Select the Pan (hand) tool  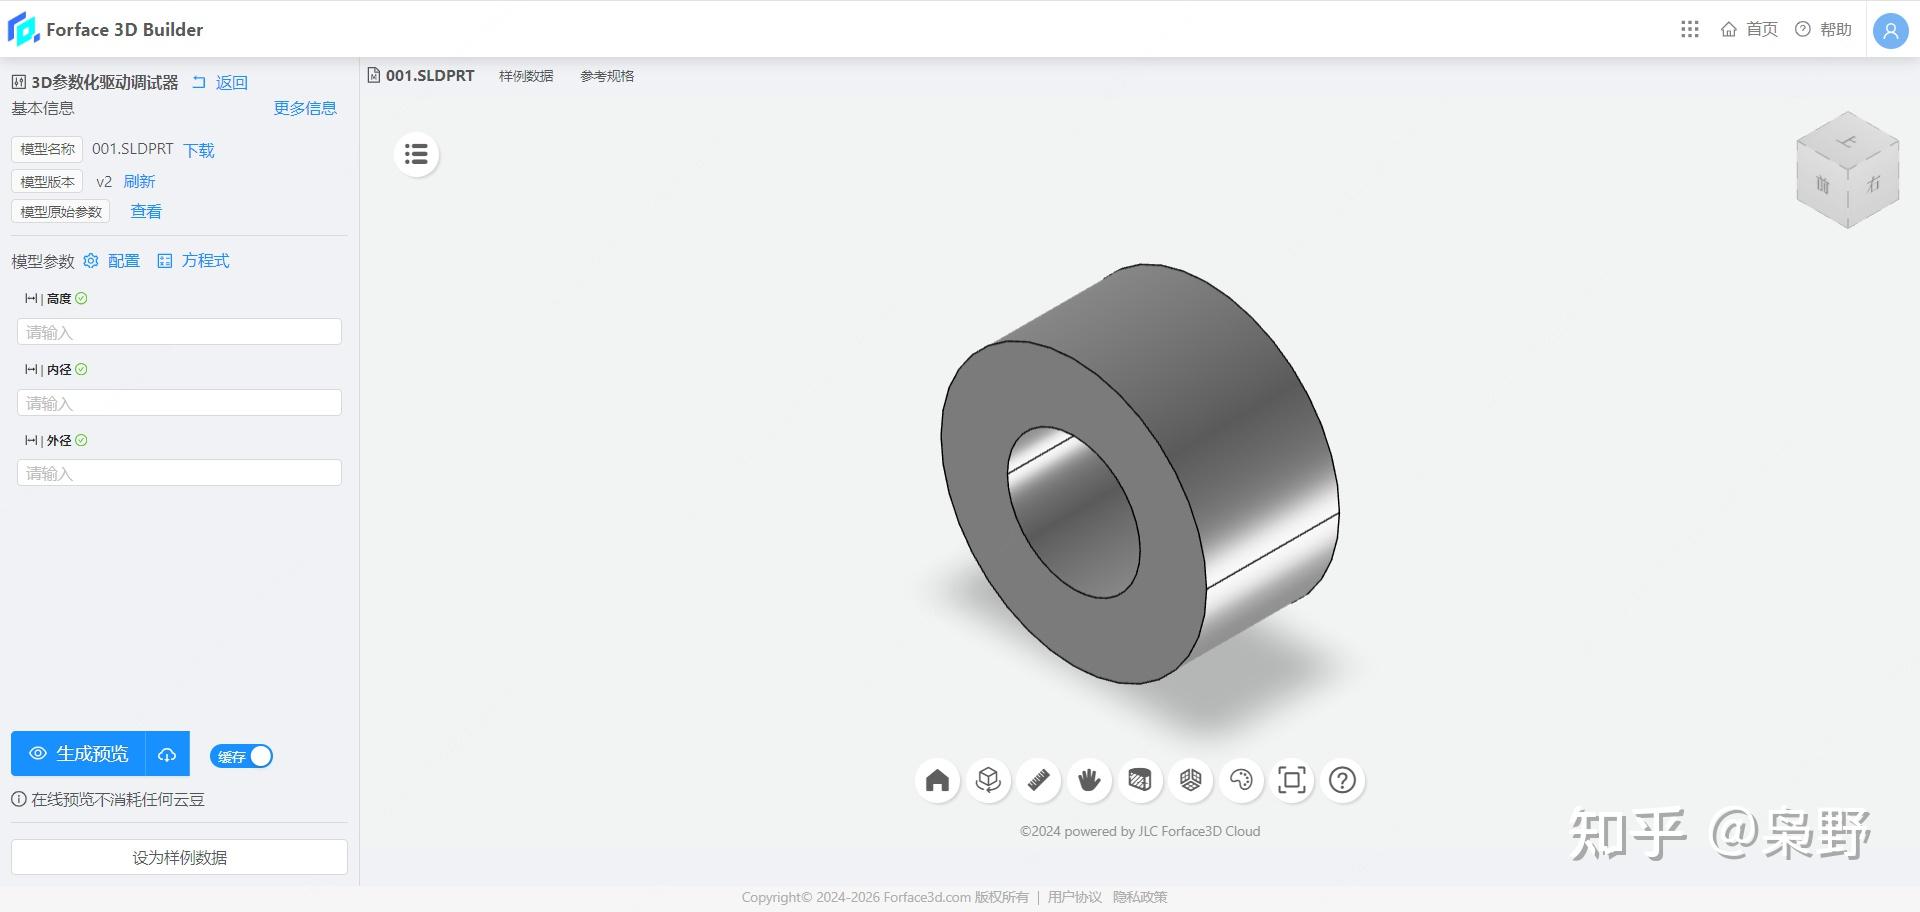(x=1089, y=780)
